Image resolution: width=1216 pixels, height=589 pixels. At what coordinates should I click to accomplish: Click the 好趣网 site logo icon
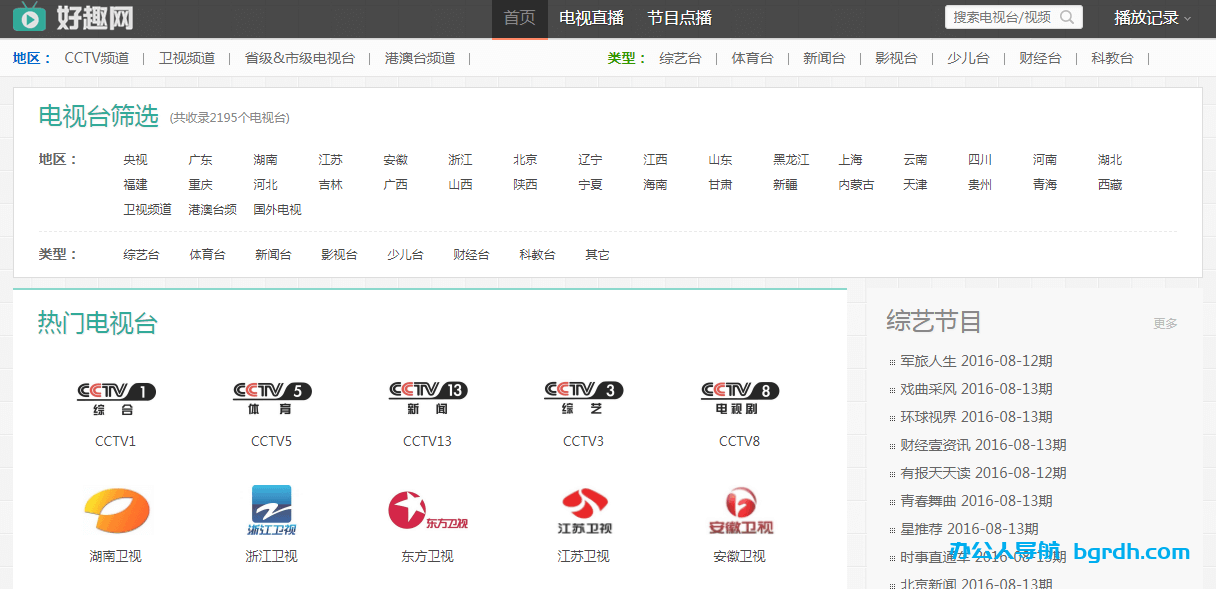point(28,17)
